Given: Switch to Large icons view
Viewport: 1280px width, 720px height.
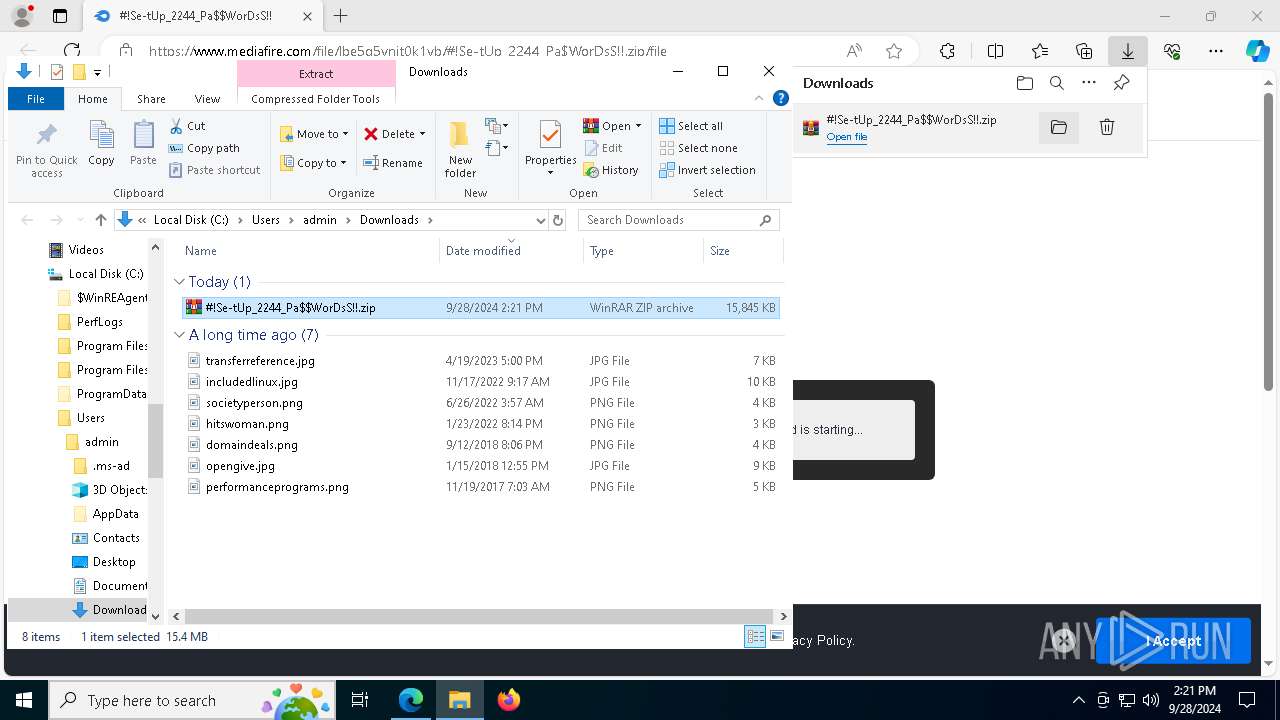Looking at the screenshot, I should pos(776,637).
